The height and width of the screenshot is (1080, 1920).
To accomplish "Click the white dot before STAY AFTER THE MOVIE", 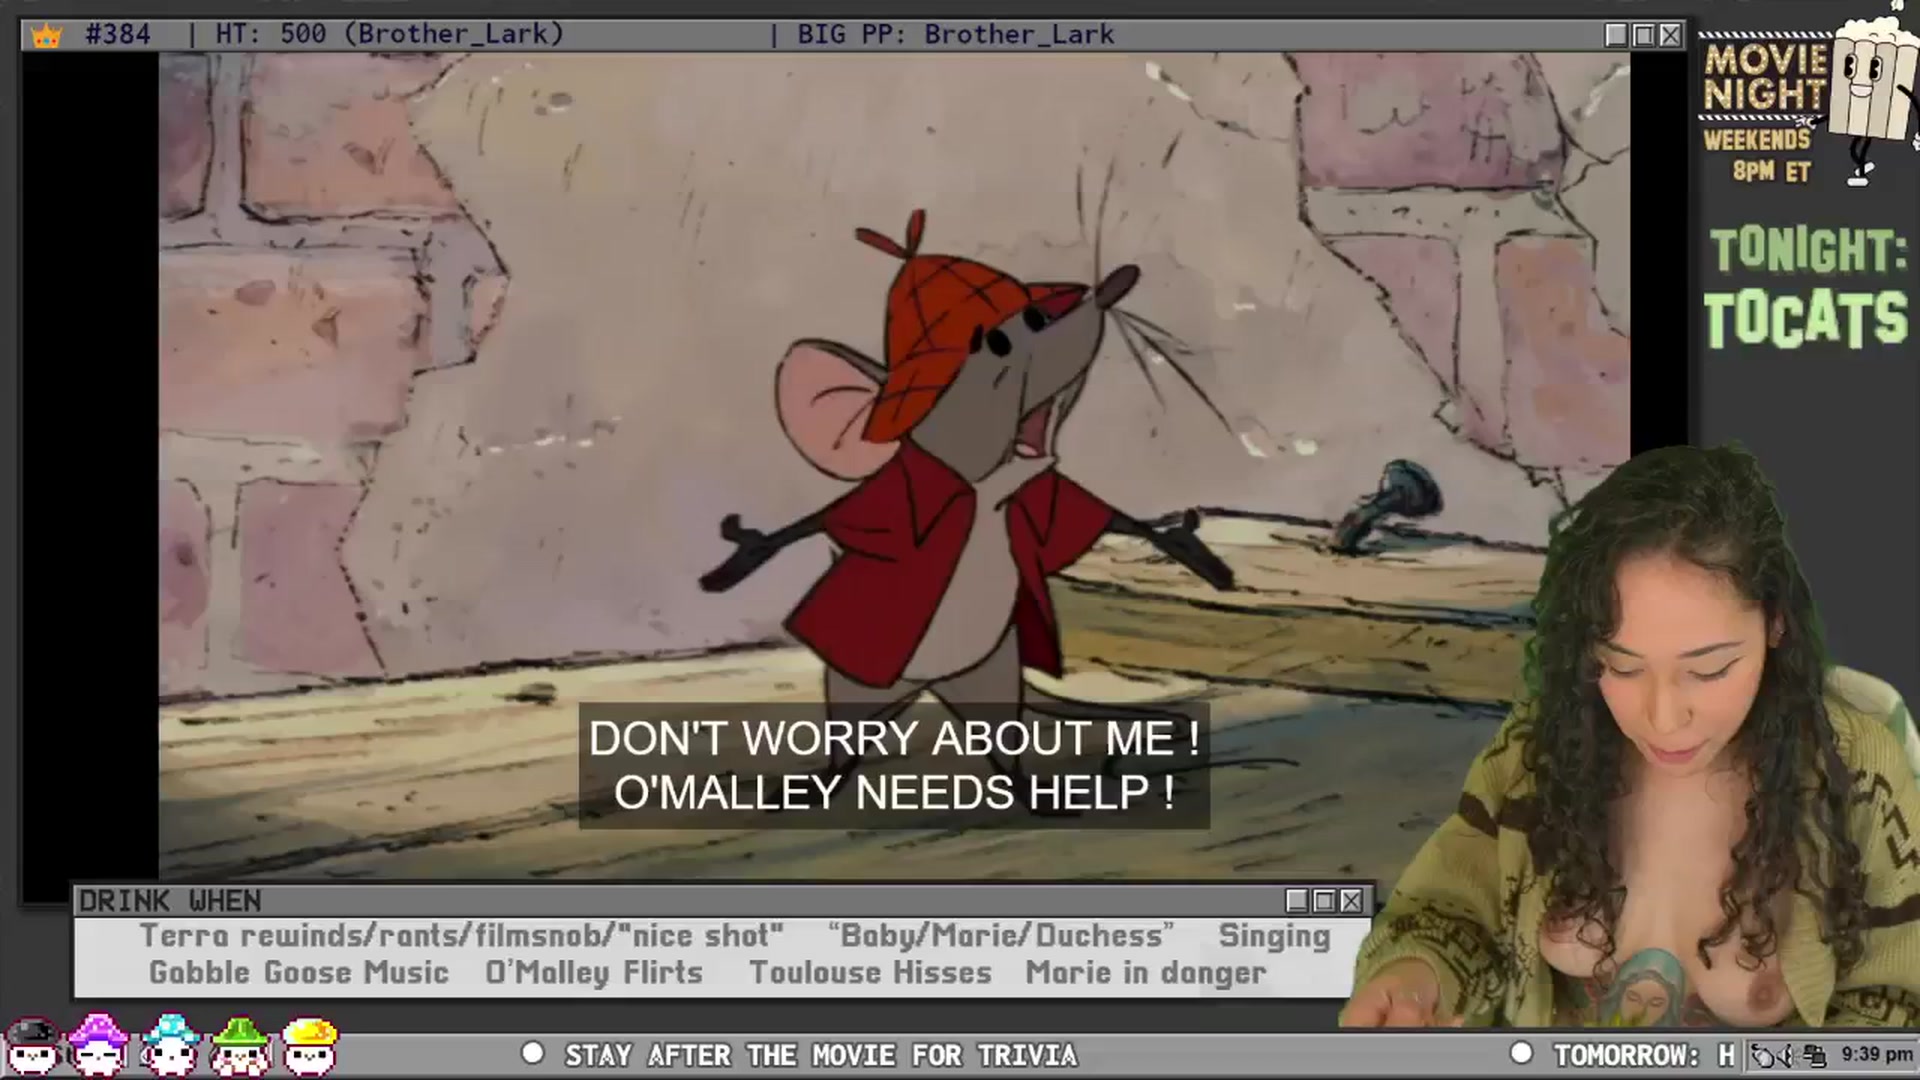I will (x=533, y=1053).
